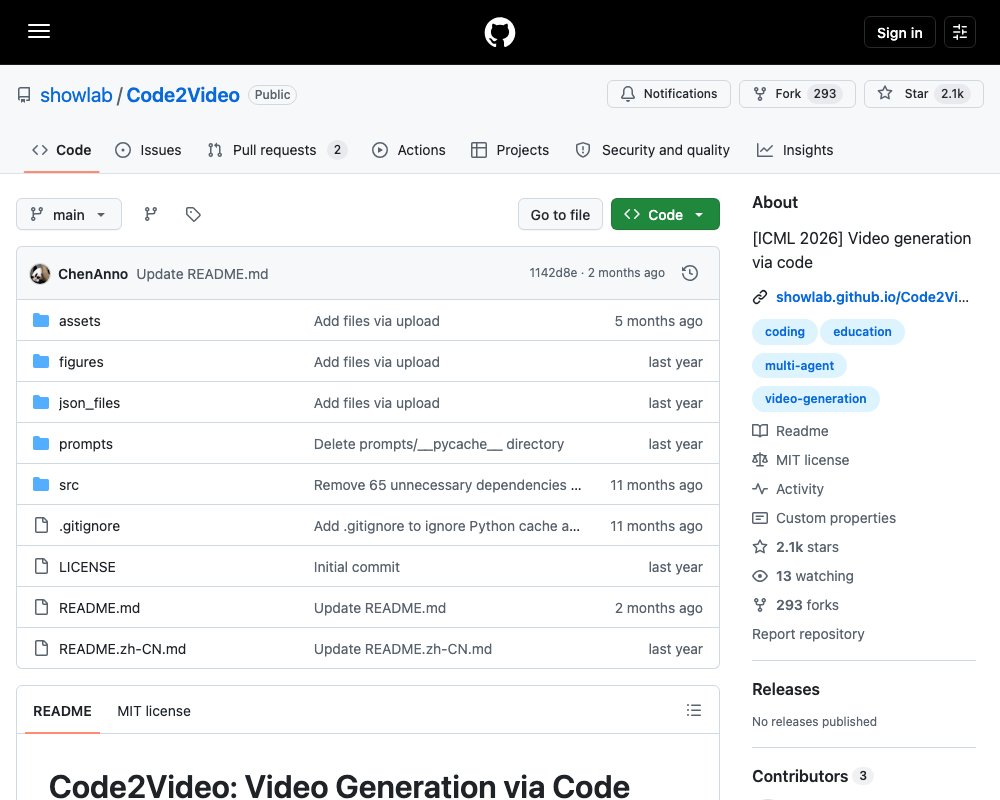
Task: Expand the main branch dropdown
Action: point(69,214)
